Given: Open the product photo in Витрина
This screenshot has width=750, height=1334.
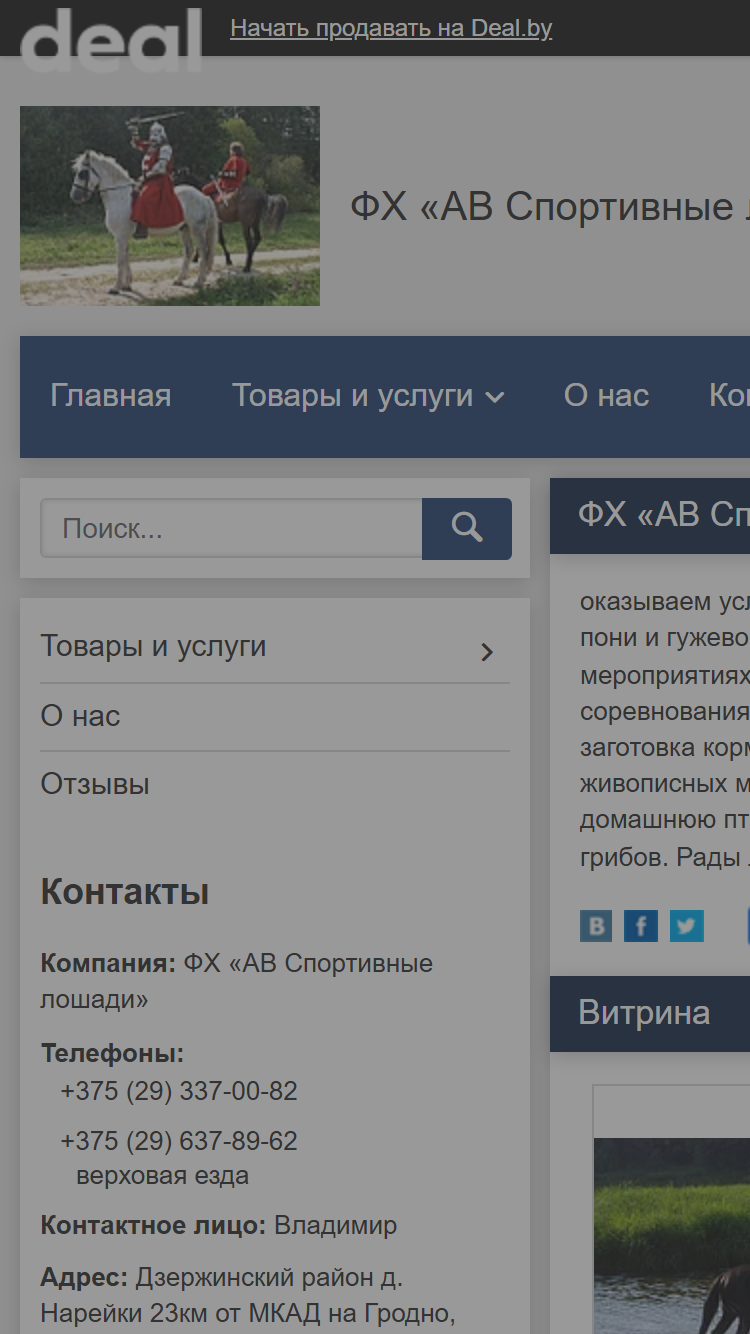Looking at the screenshot, I should (672, 1235).
